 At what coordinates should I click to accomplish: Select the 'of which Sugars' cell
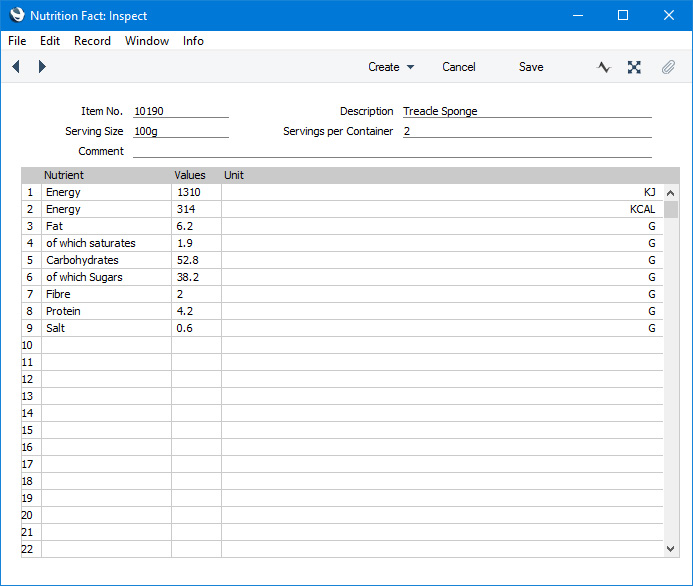[107, 277]
